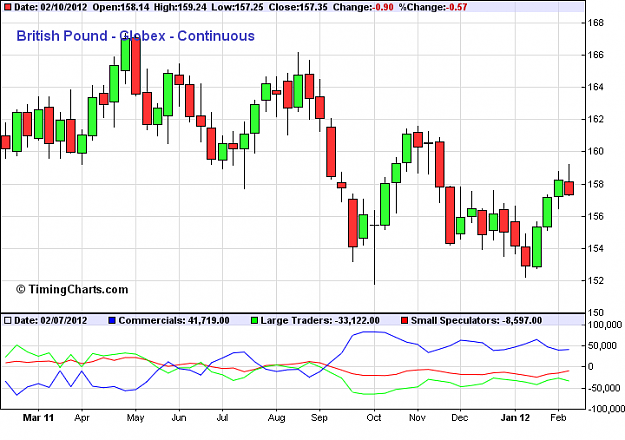Click the tall red candlestick at the May peak
Screen dimensions: 625x440
(x=136, y=66)
